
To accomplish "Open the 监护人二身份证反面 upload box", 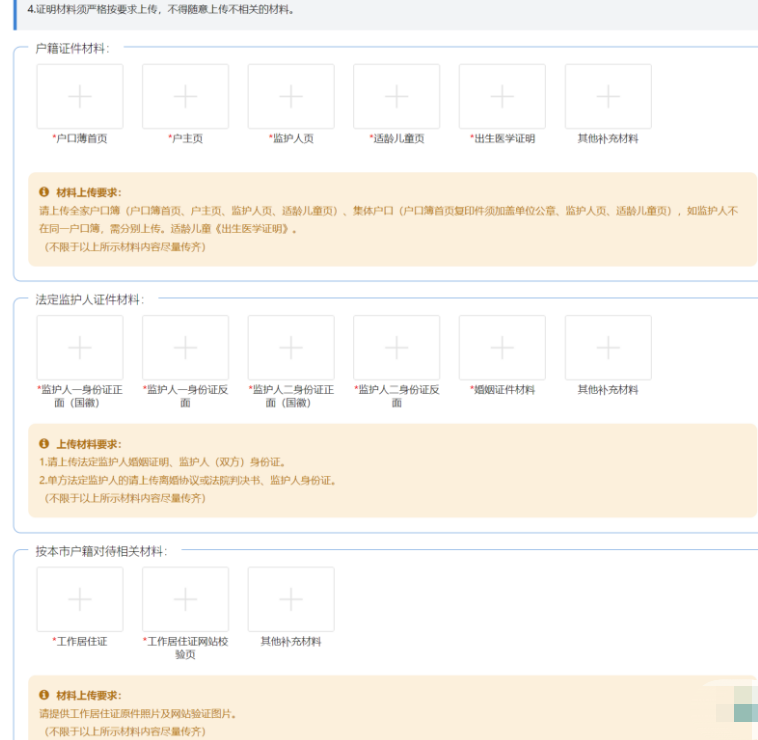I will coord(397,348).
